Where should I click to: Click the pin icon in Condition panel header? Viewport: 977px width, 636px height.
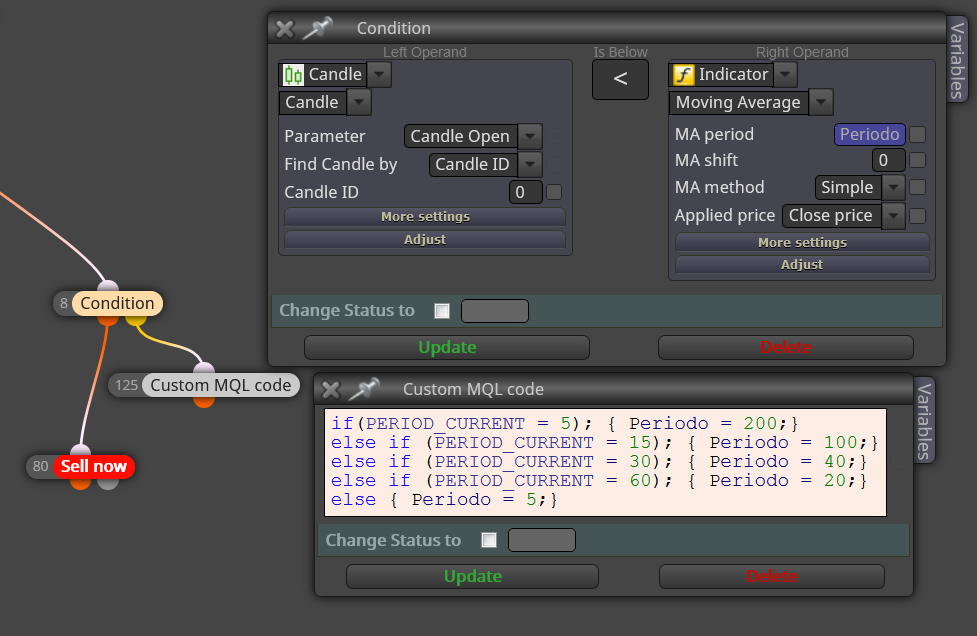pyautogui.click(x=318, y=28)
